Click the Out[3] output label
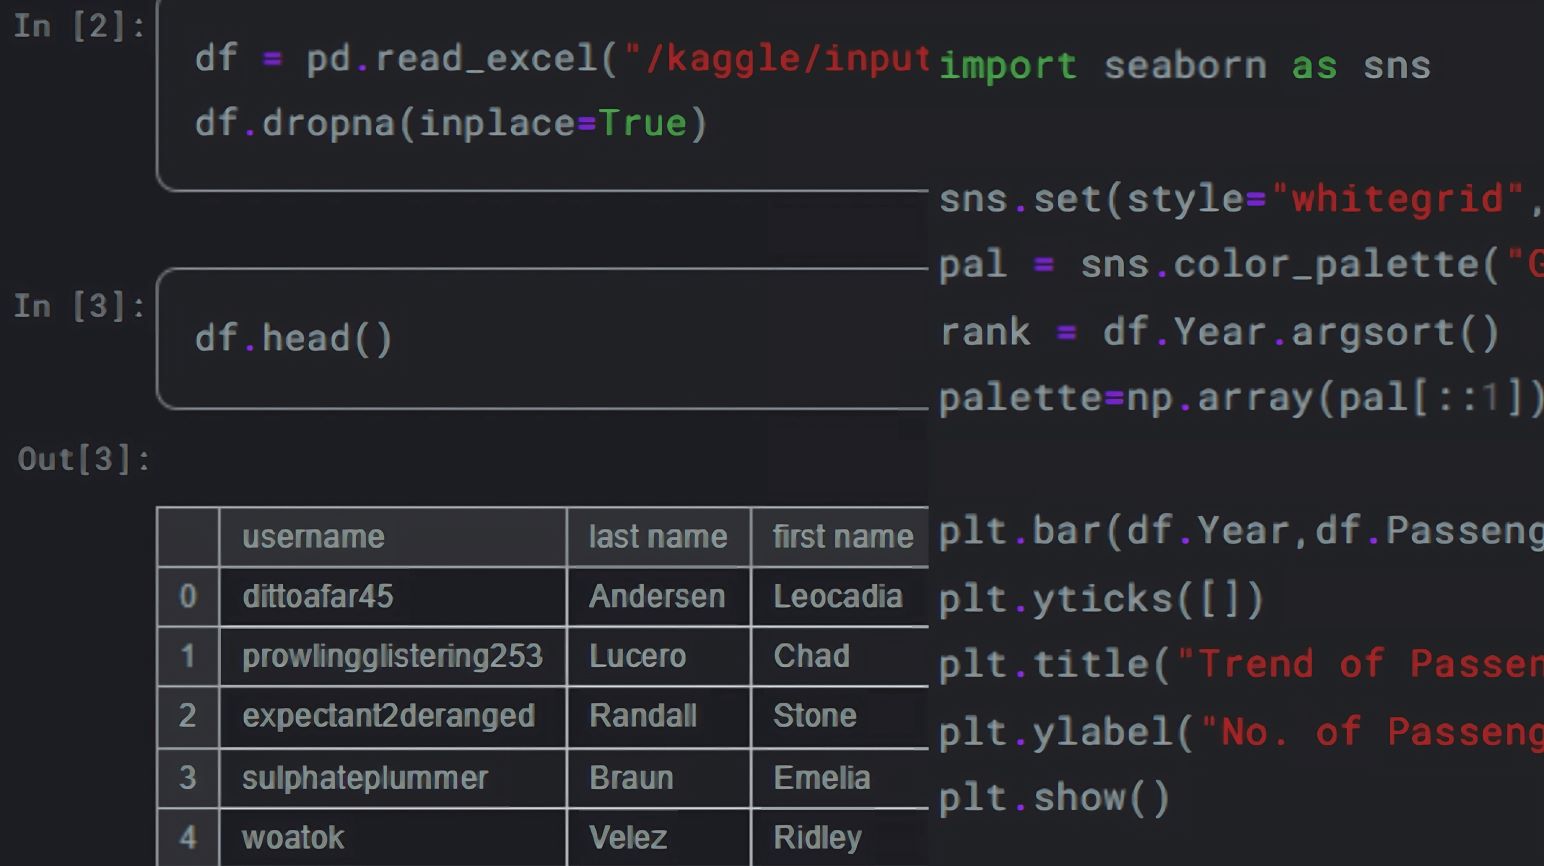The height and width of the screenshot is (866, 1544). (x=84, y=459)
